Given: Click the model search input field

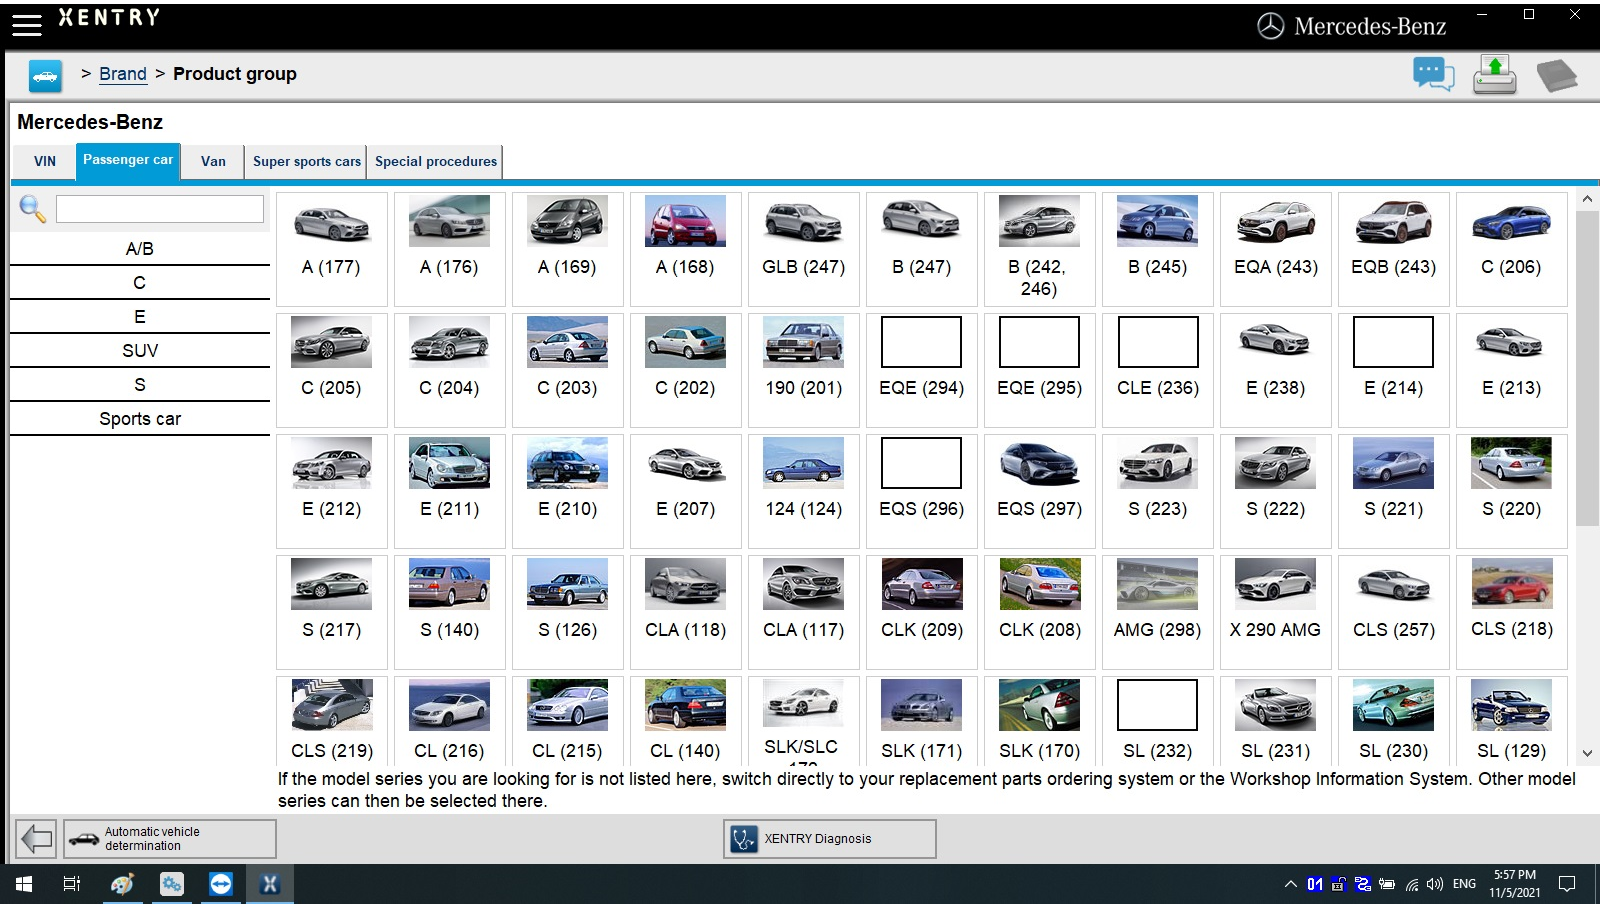Looking at the screenshot, I should (160, 209).
